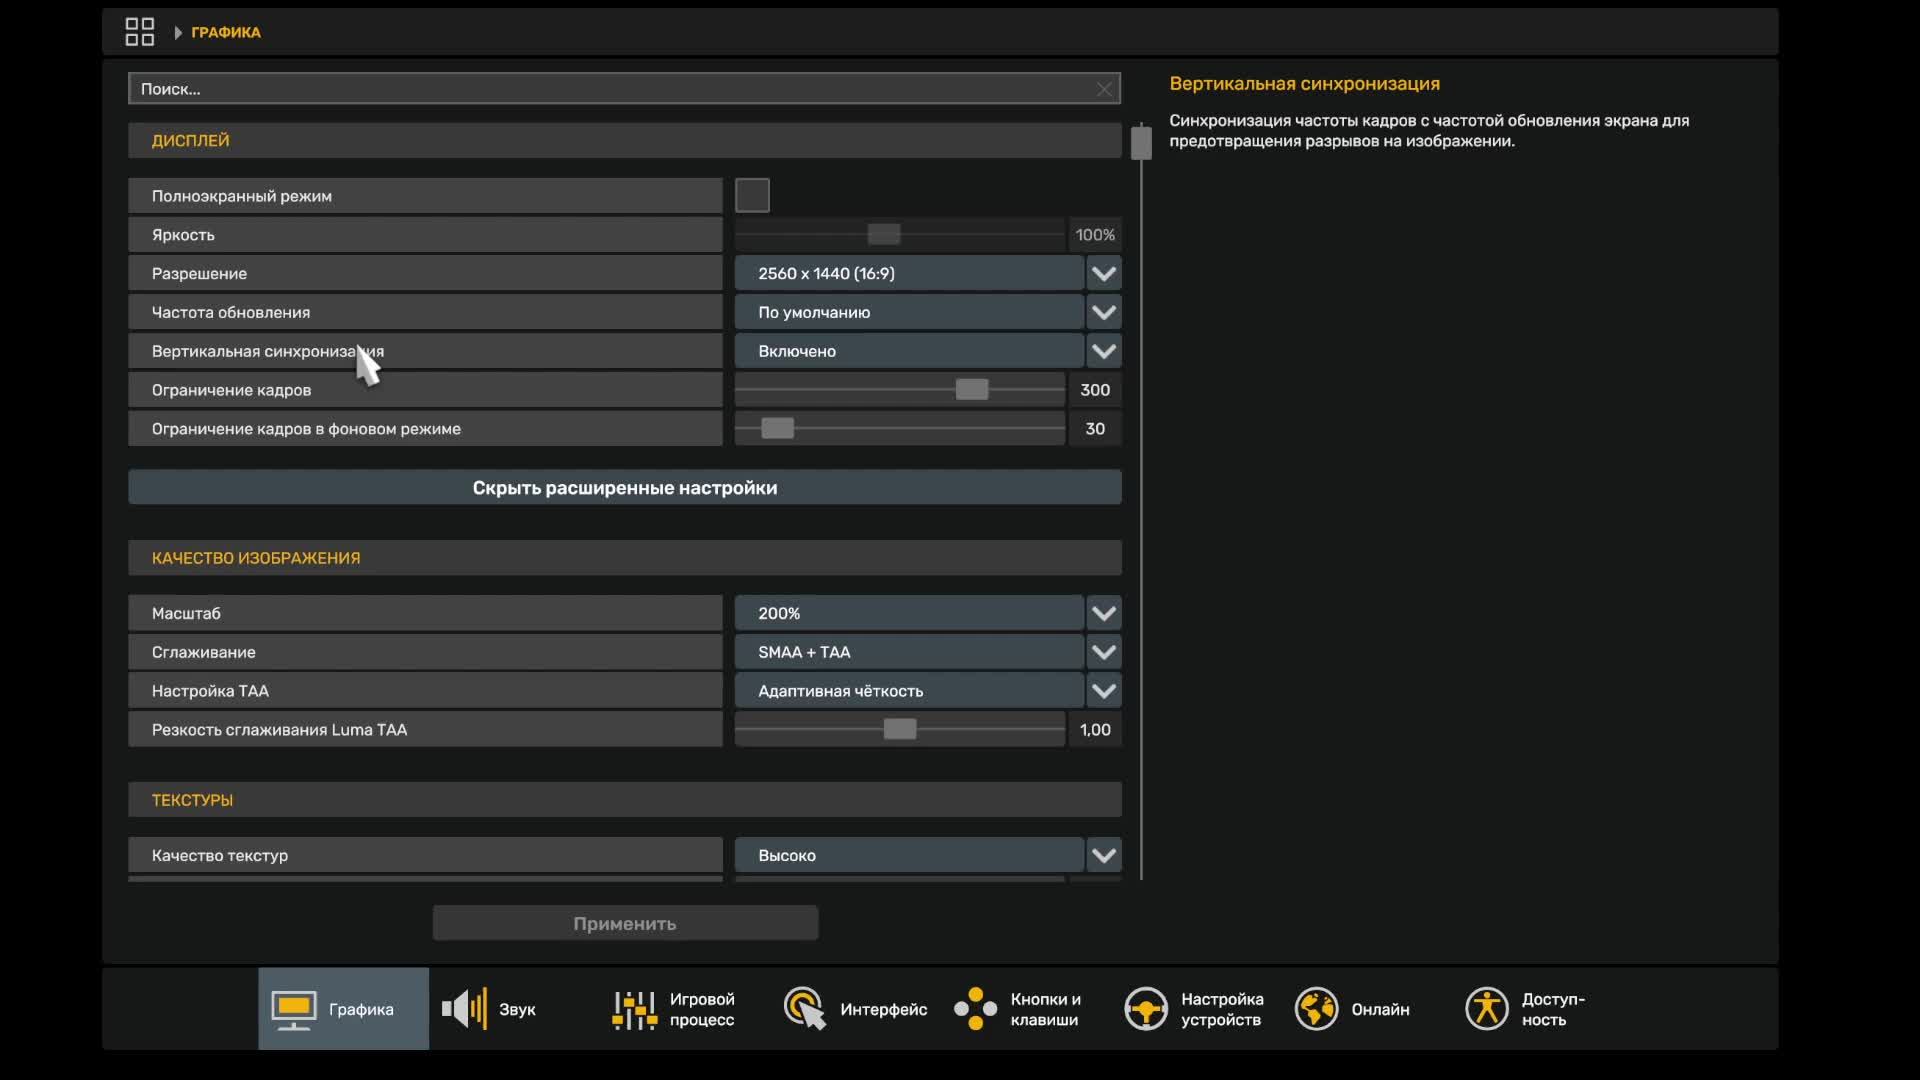Switch to the Кнопки и клавиши tab

[1026, 1009]
